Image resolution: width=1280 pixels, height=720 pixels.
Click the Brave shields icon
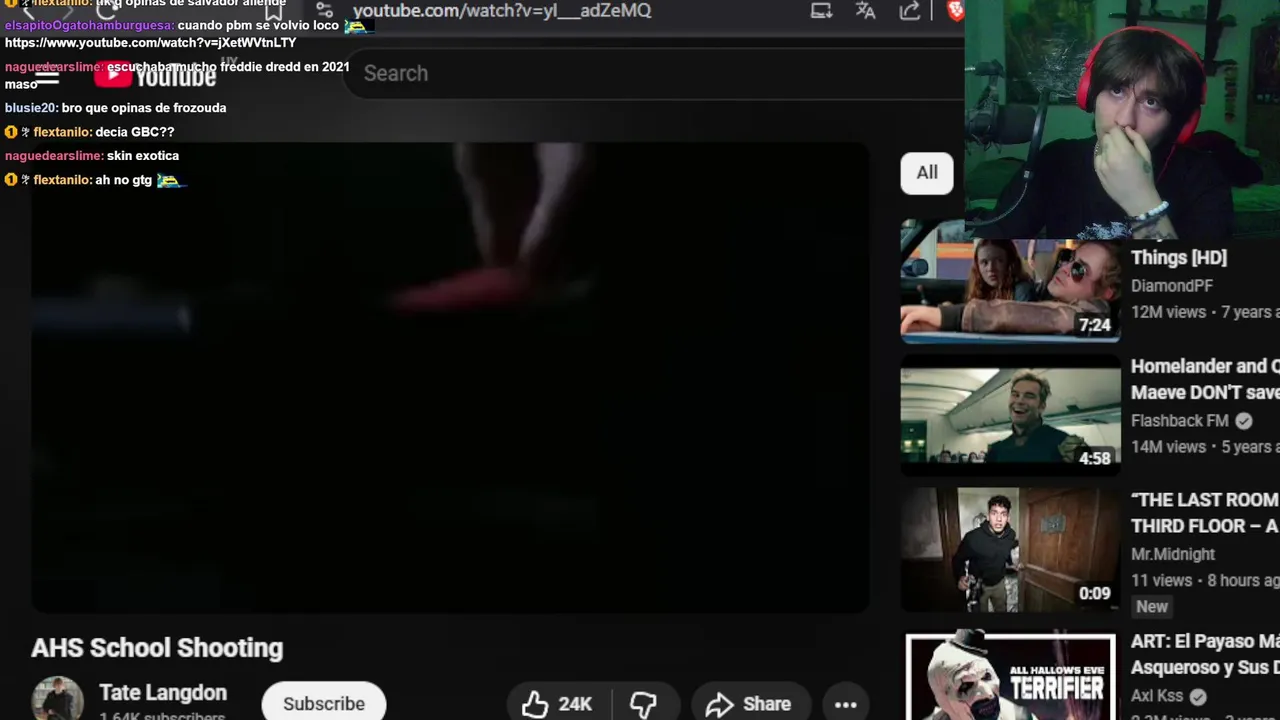click(x=954, y=11)
